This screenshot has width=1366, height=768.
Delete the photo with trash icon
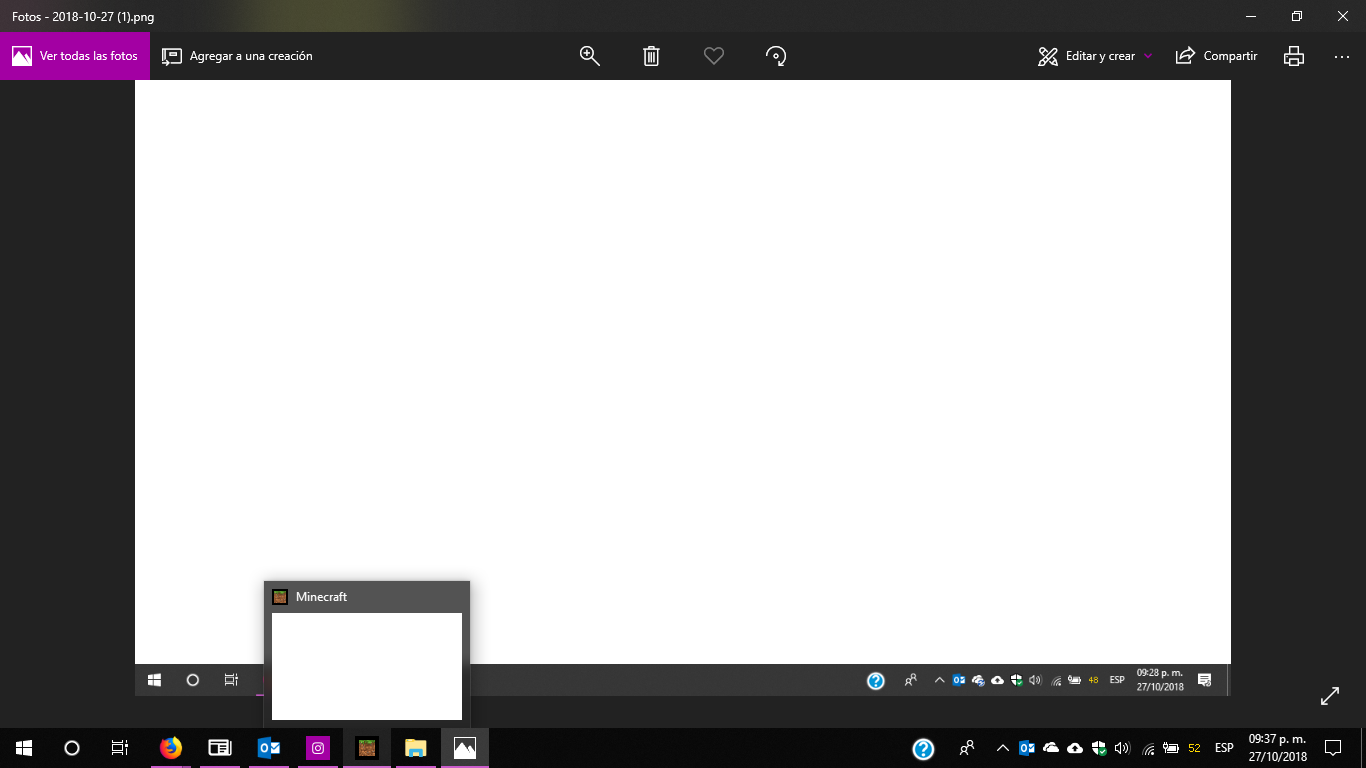coord(651,56)
